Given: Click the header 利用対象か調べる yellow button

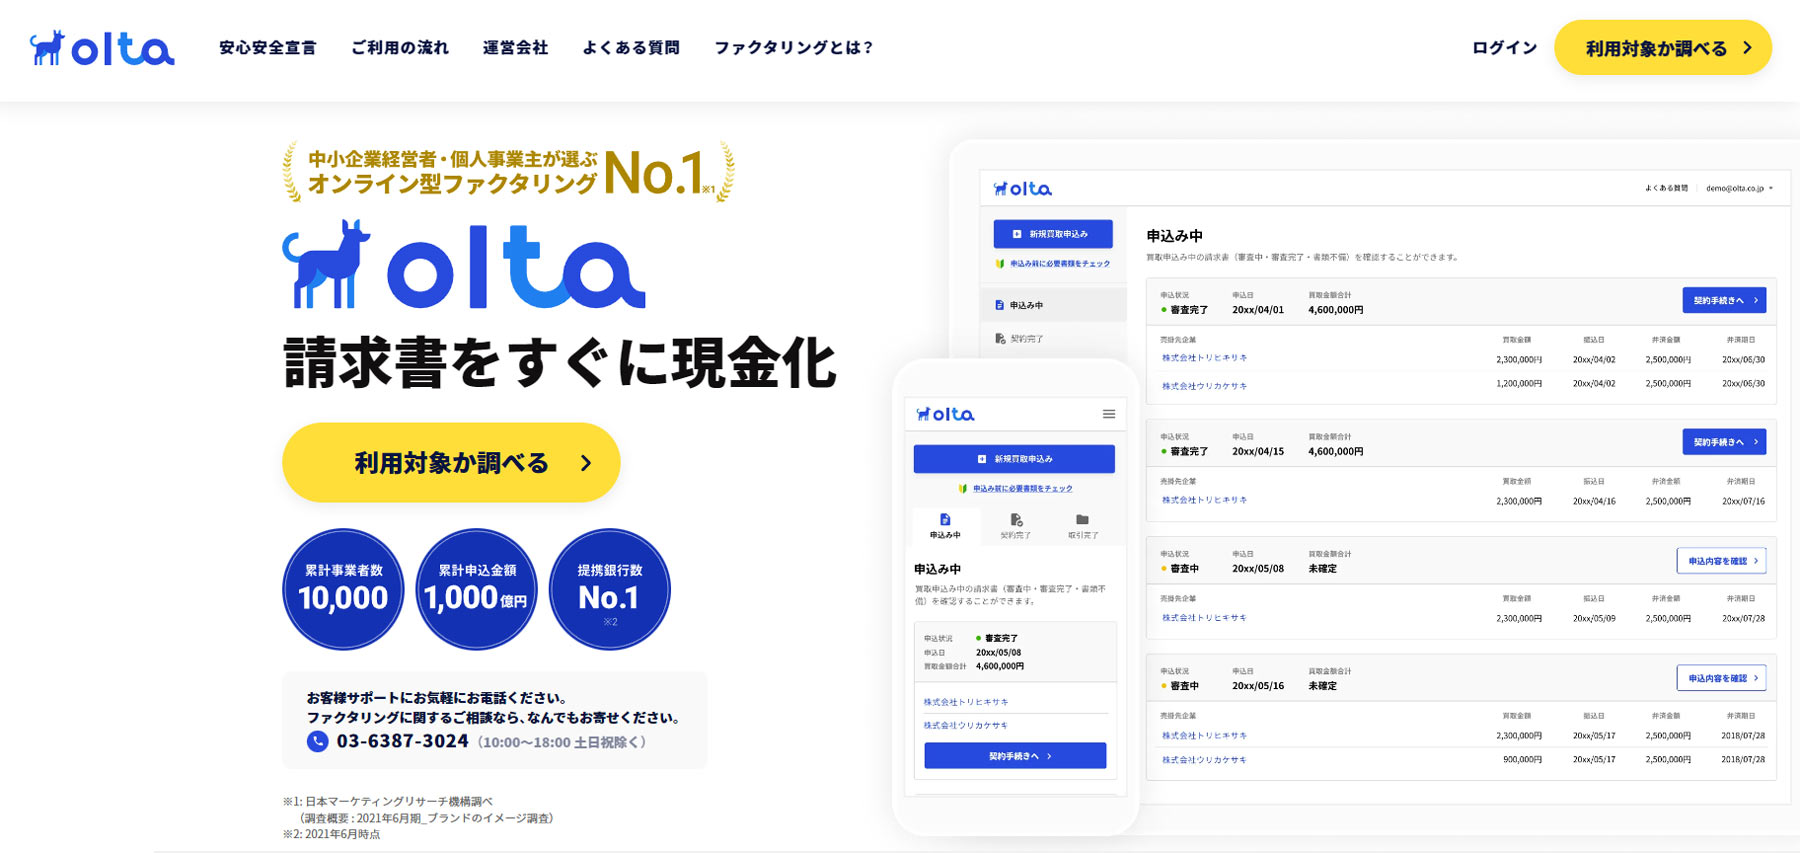Looking at the screenshot, I should coord(1663,48).
